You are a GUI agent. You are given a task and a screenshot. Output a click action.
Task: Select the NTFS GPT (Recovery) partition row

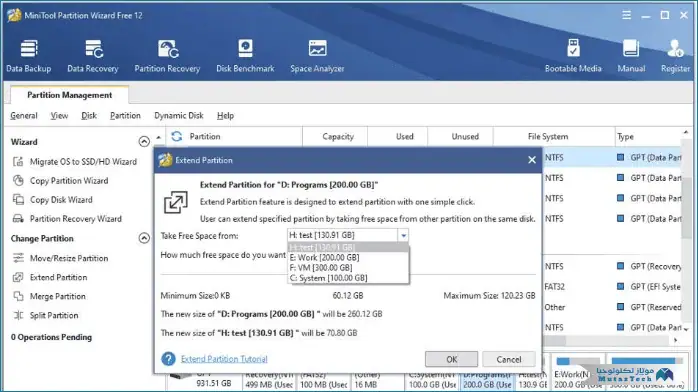pyautogui.click(x=613, y=266)
